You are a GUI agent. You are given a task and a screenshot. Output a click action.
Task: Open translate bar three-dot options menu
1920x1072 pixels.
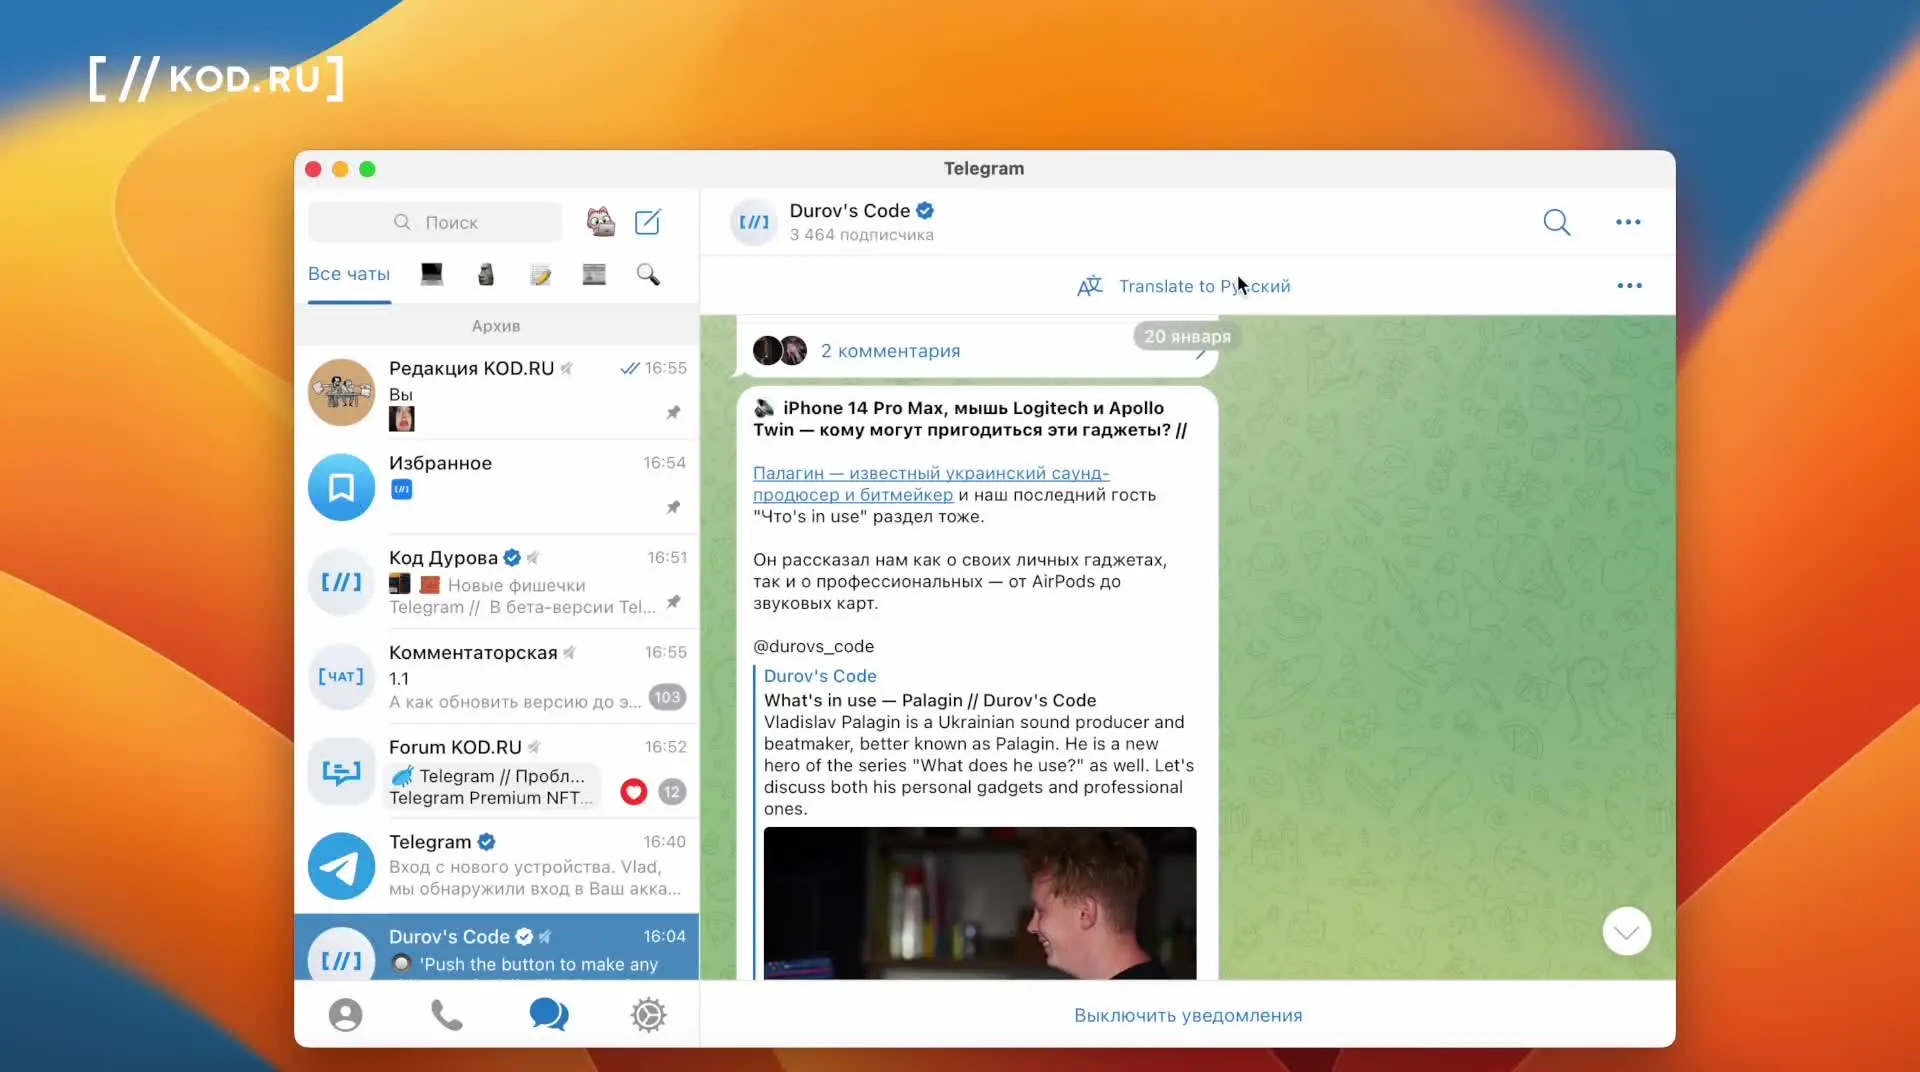pos(1629,286)
